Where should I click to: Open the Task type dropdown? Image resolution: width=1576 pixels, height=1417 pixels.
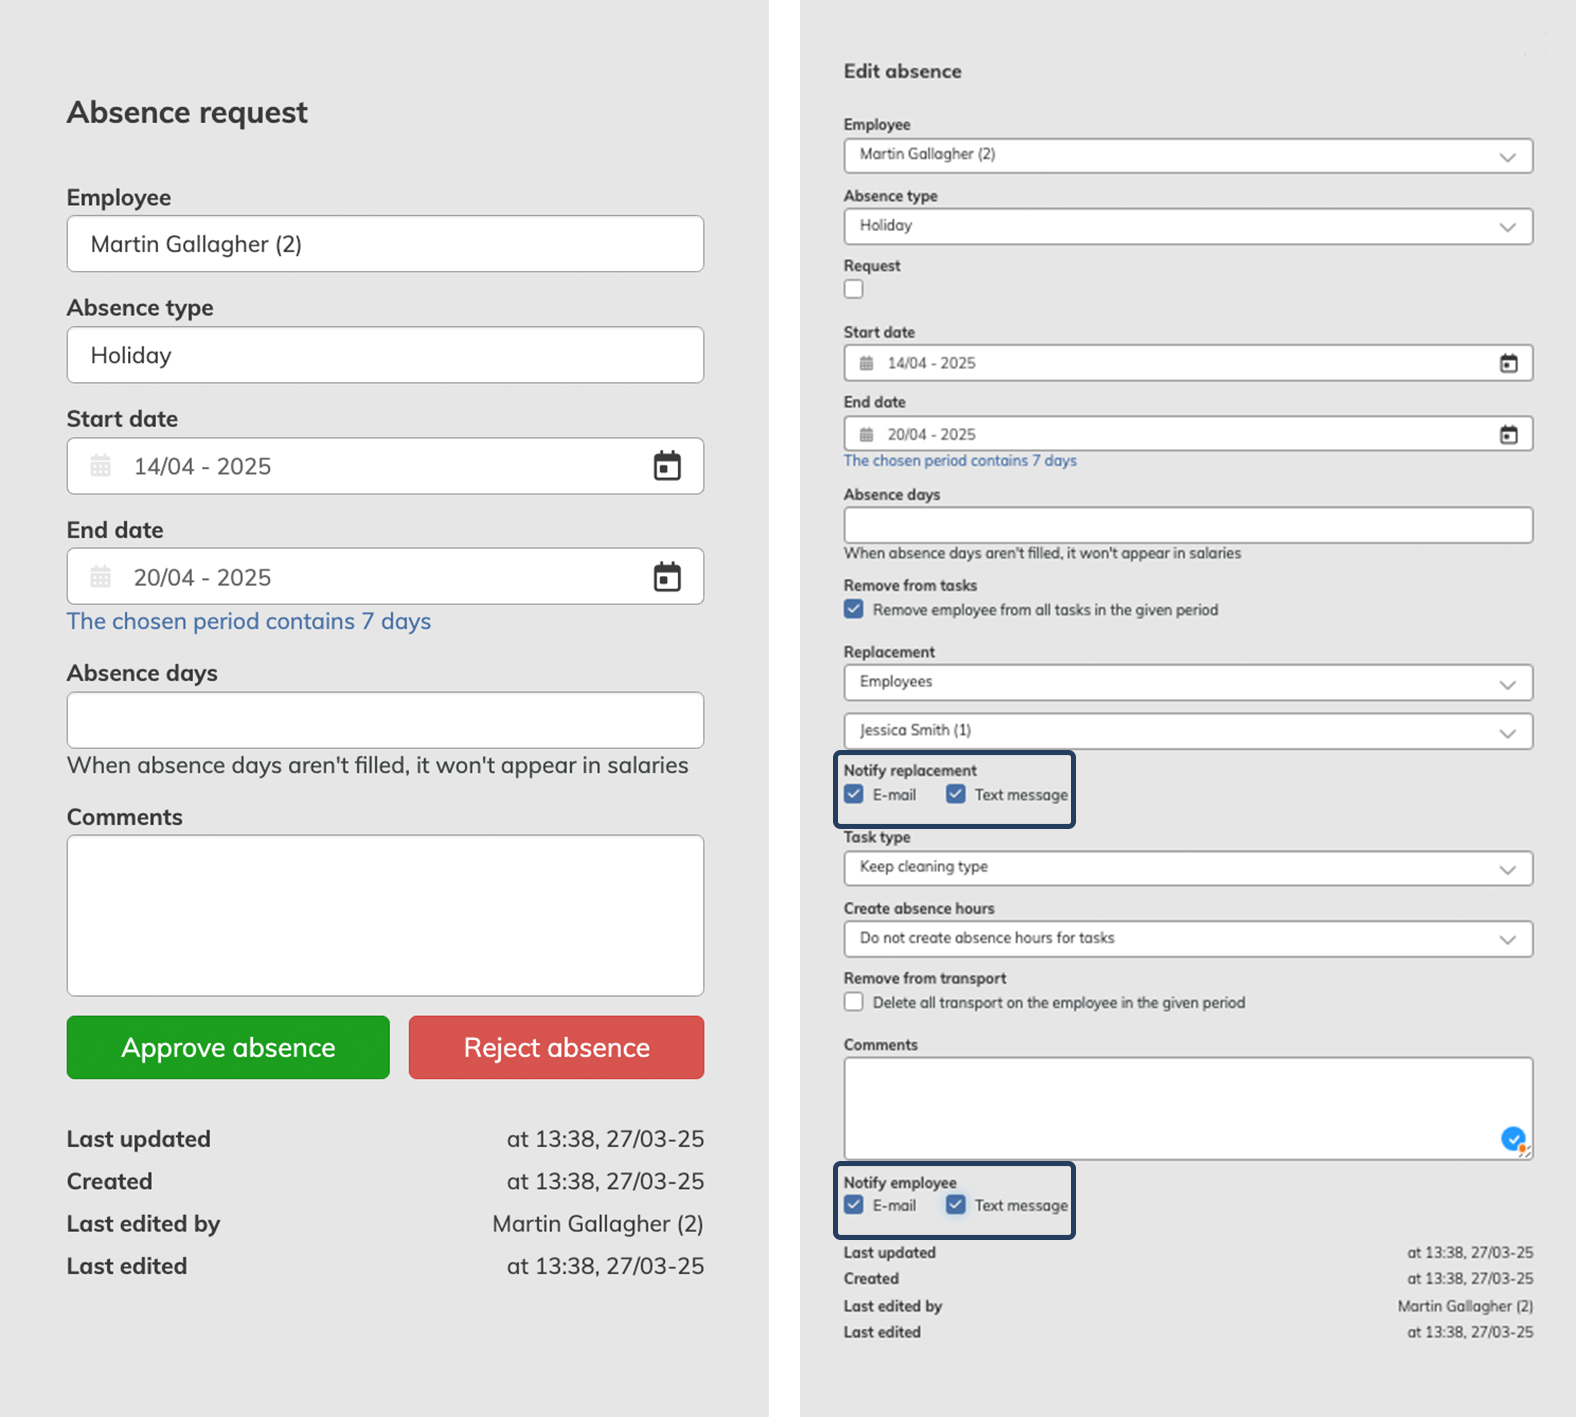click(1187, 867)
